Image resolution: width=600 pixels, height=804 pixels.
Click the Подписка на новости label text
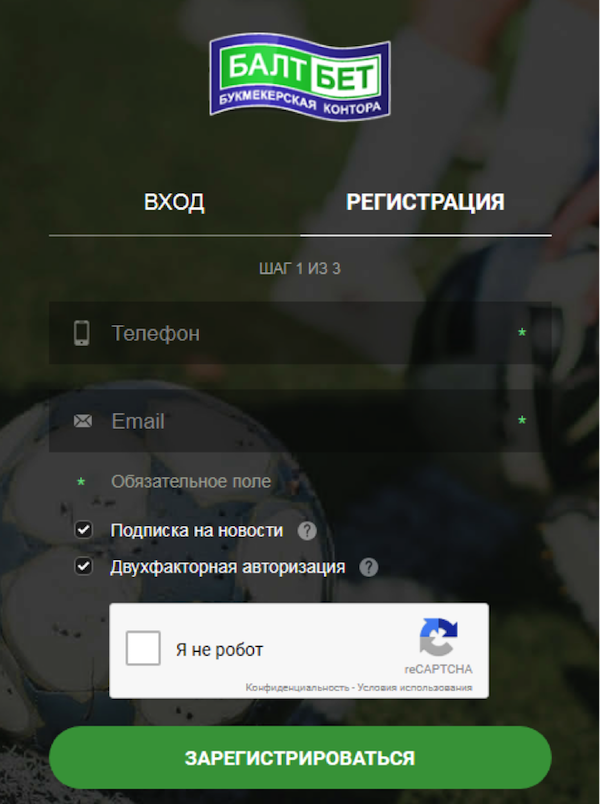[197, 530]
